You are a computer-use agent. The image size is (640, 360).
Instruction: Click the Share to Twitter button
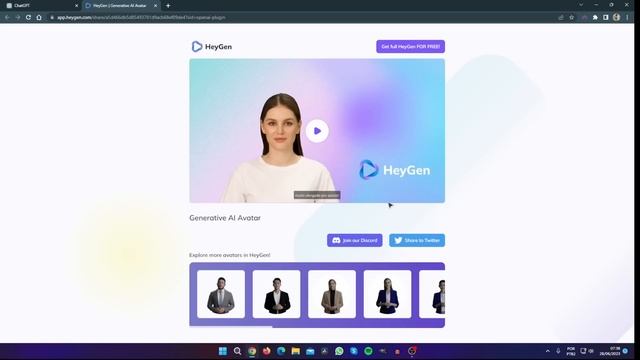click(x=417, y=240)
